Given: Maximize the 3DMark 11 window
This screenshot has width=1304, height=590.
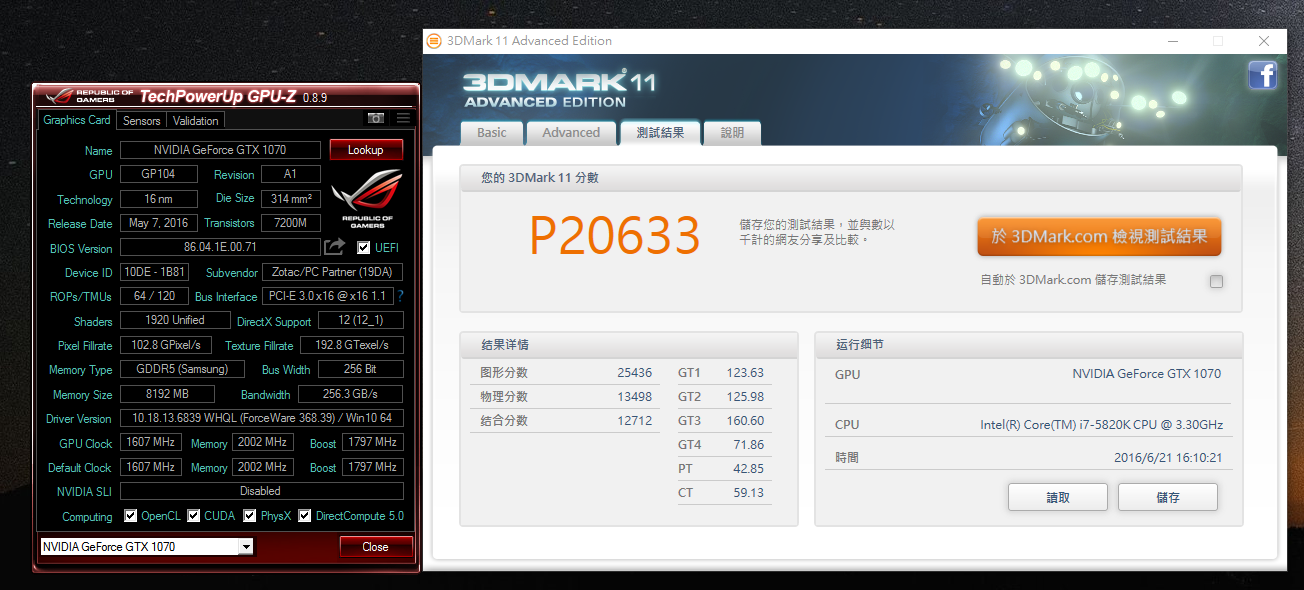Looking at the screenshot, I should pos(1218,41).
